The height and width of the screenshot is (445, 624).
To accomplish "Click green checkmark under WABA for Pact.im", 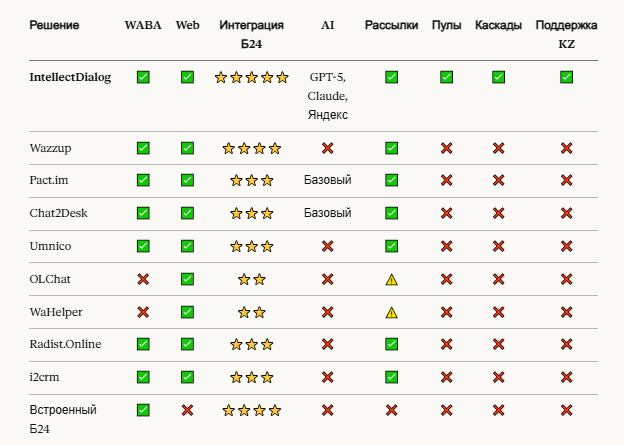I will [143, 181].
